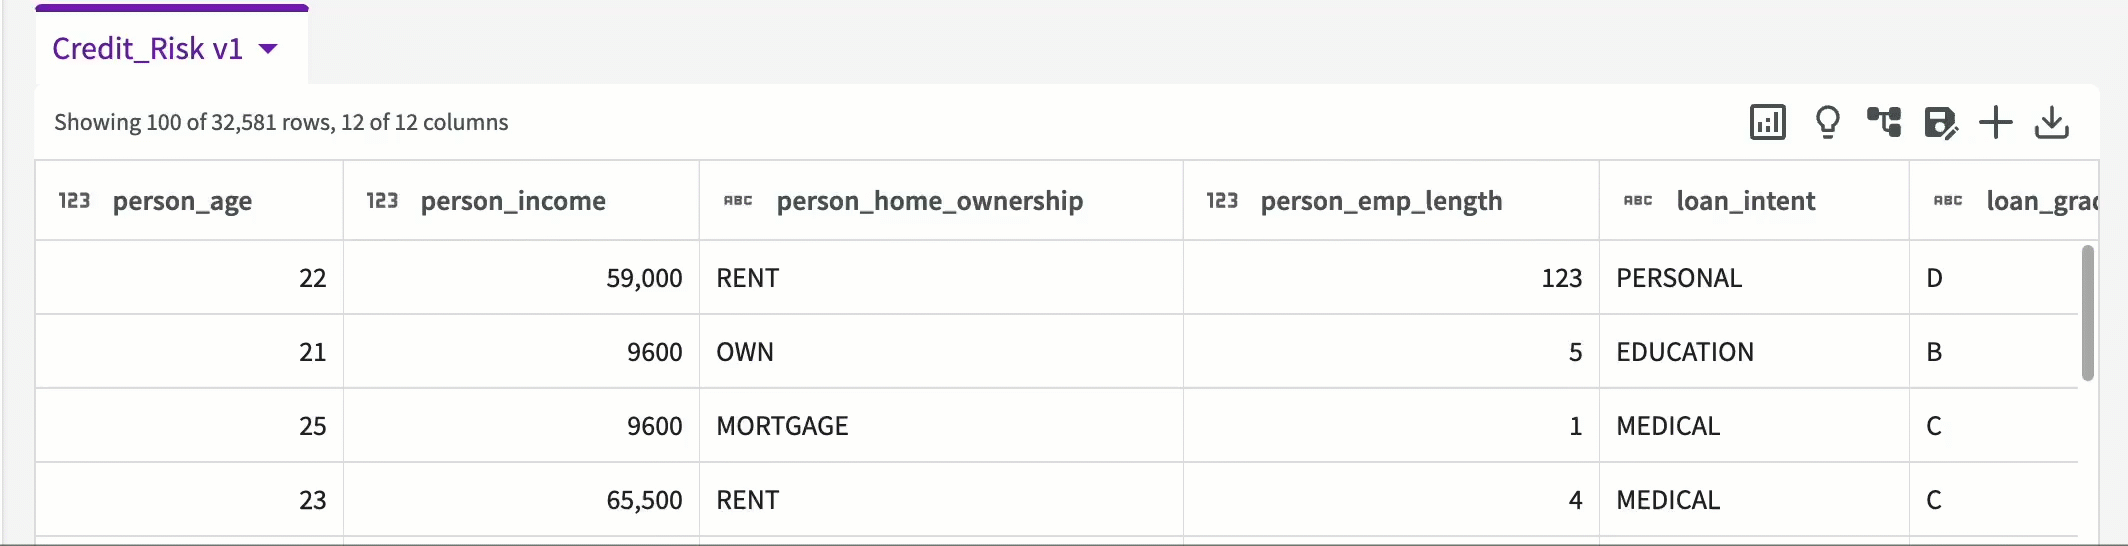Click numeric type icon beside person_income
2128x546 pixels.
(382, 201)
